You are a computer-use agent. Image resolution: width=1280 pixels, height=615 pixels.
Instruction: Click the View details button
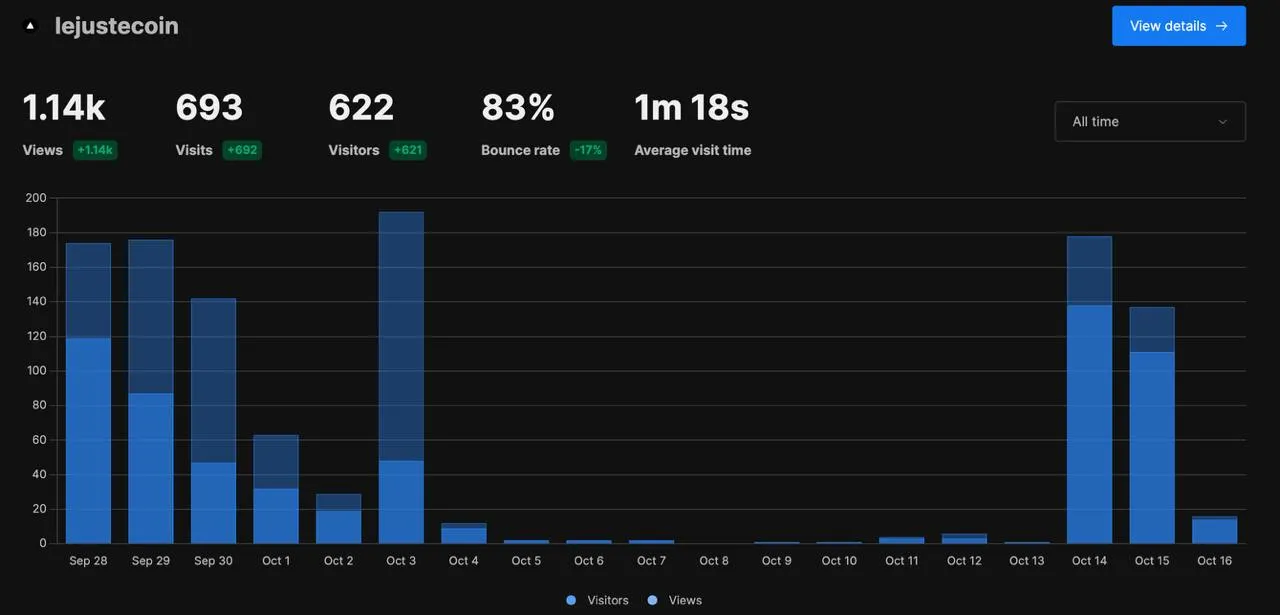[x=1179, y=26]
